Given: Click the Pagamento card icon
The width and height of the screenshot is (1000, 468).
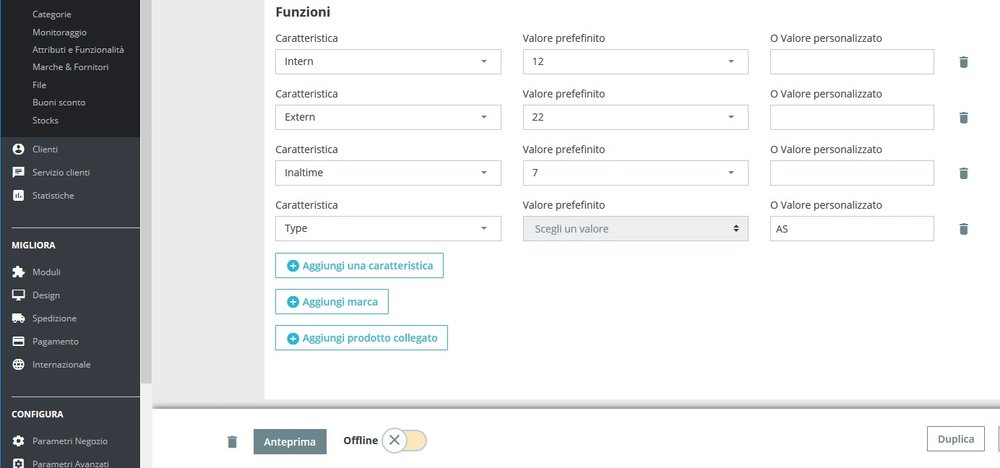Looking at the screenshot, I should point(18,341).
